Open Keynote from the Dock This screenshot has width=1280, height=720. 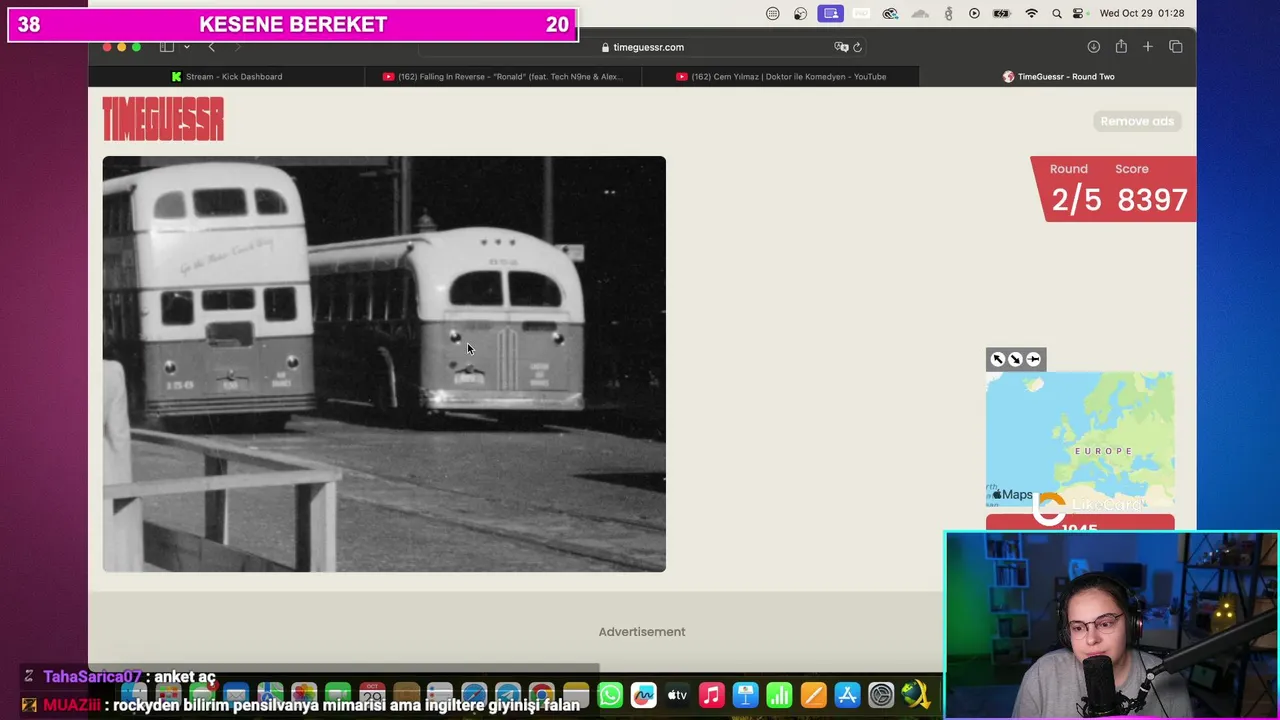pyautogui.click(x=745, y=695)
